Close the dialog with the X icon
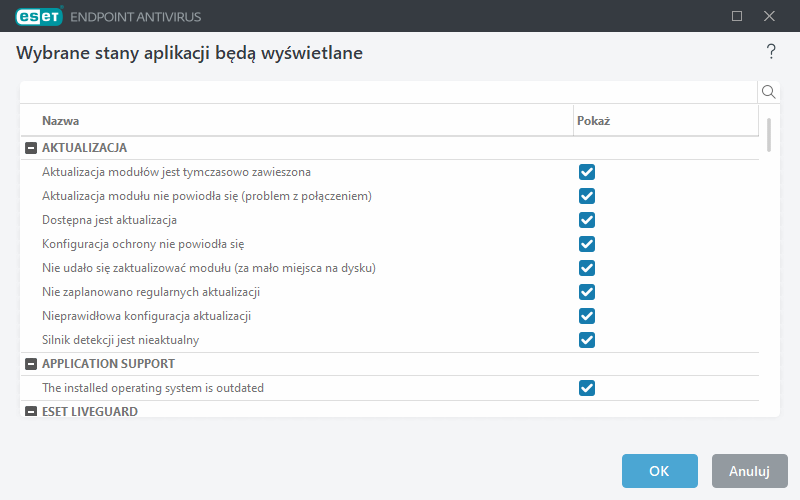Image resolution: width=800 pixels, height=500 pixels. [x=769, y=16]
